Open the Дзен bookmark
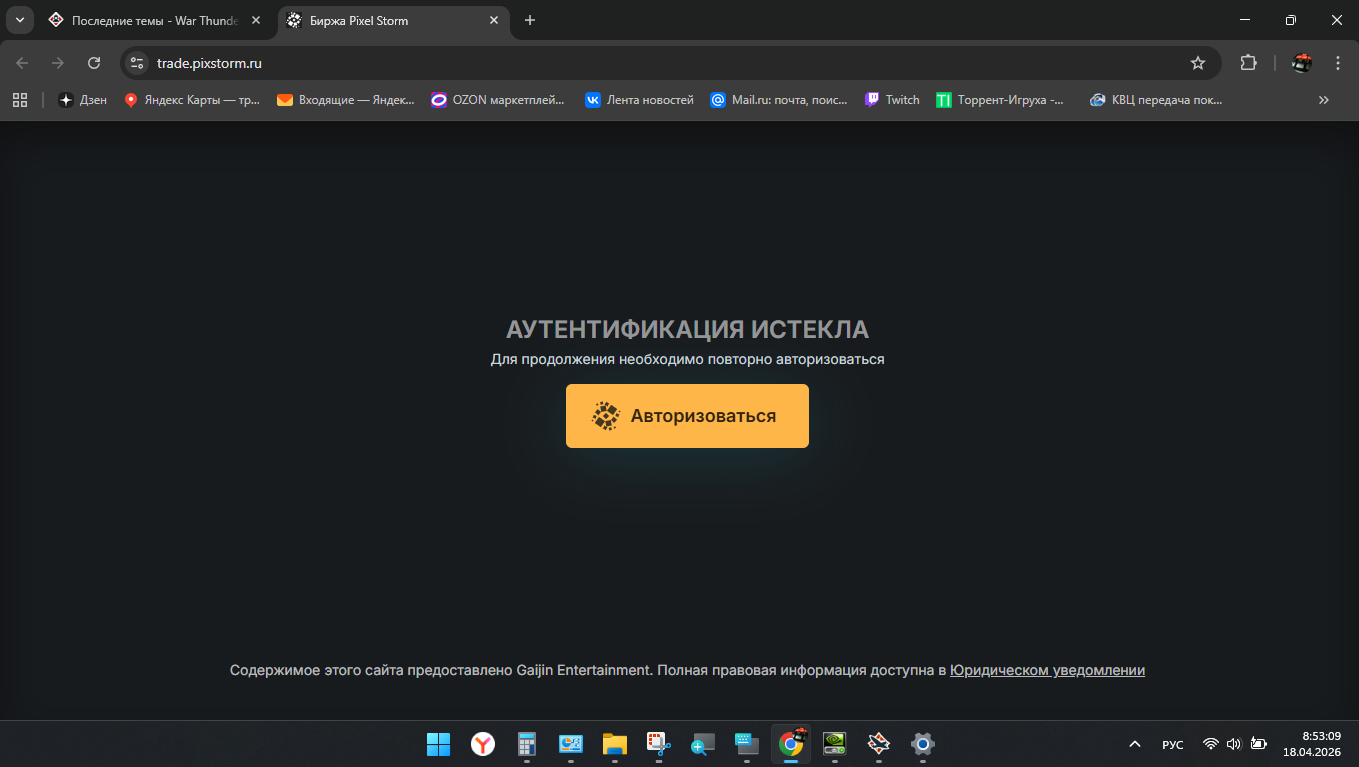1359x767 pixels. (82, 100)
